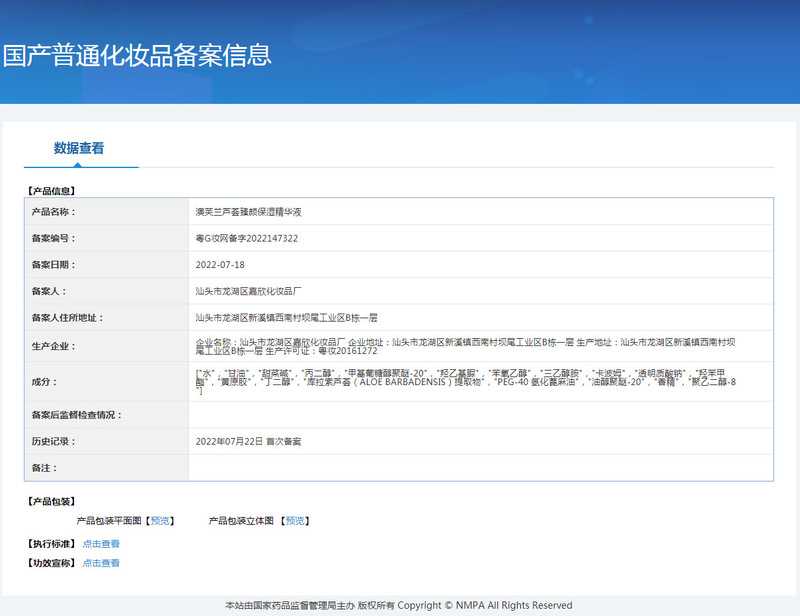
Task: Select the filing date 2022-07-18
Action: point(220,265)
